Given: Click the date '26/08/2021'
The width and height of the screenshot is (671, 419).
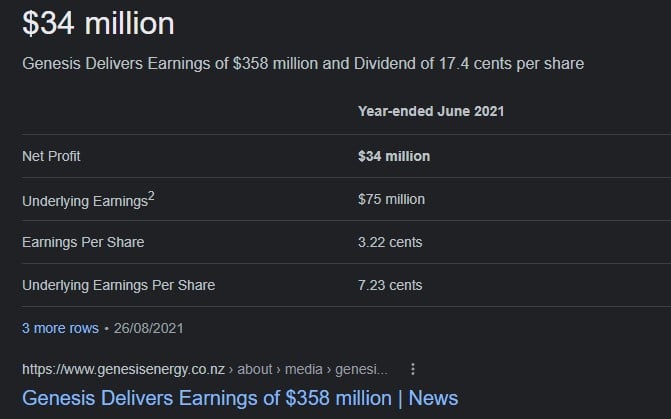Looking at the screenshot, I should 148,328.
